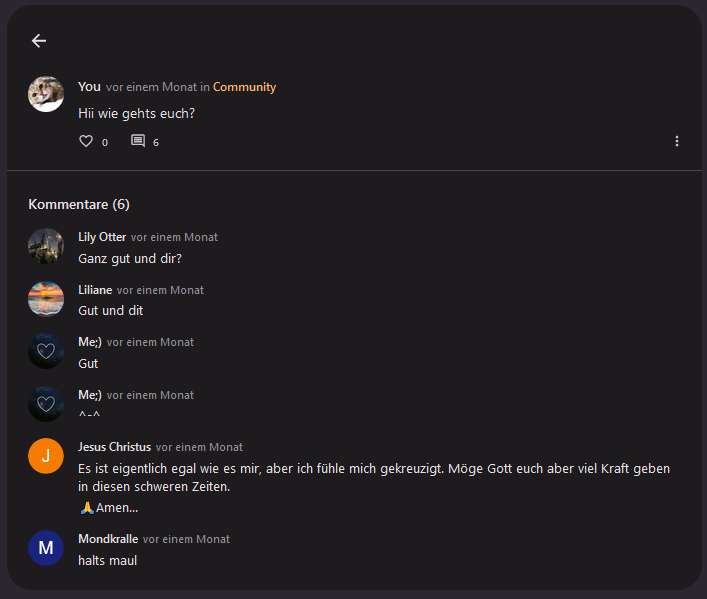Click the 'You' author name
This screenshot has width=707, height=599.
point(89,87)
